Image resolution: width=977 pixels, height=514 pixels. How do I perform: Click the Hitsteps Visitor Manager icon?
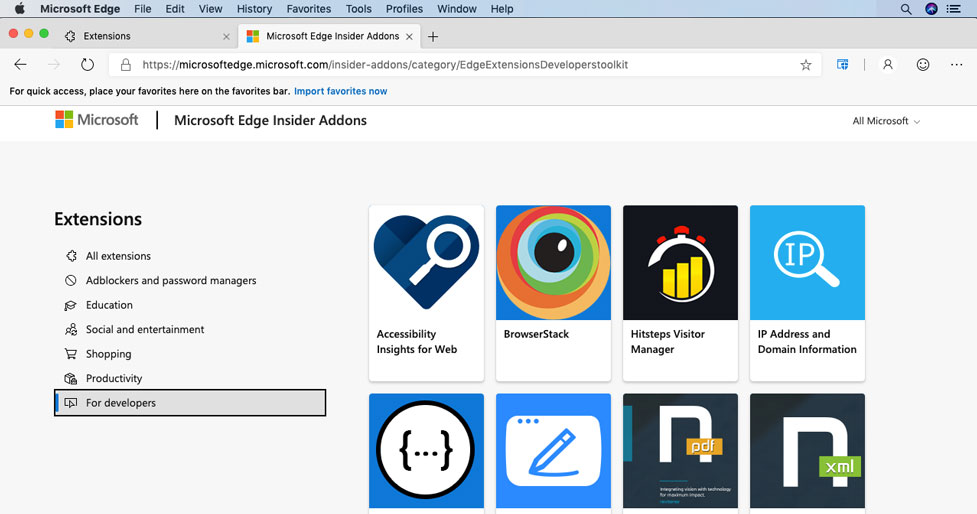point(680,263)
